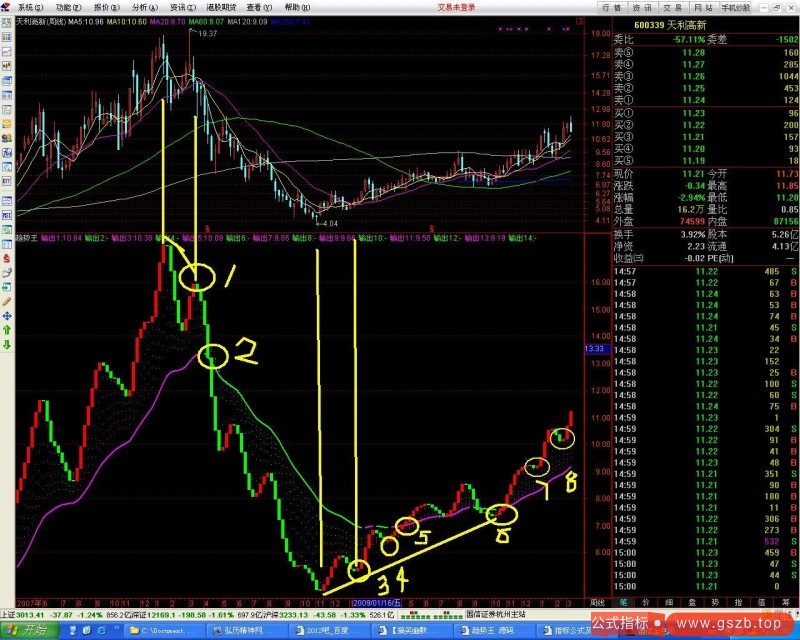Click the up arrow icon in left toolbar
800x640 pixels.
point(8,328)
